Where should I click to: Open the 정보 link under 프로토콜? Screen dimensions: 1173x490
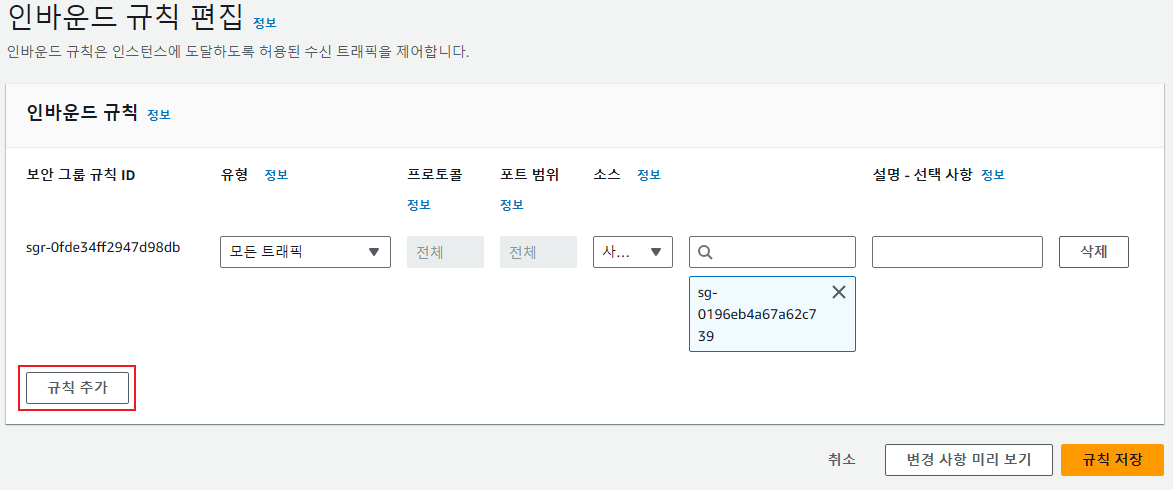[419, 205]
